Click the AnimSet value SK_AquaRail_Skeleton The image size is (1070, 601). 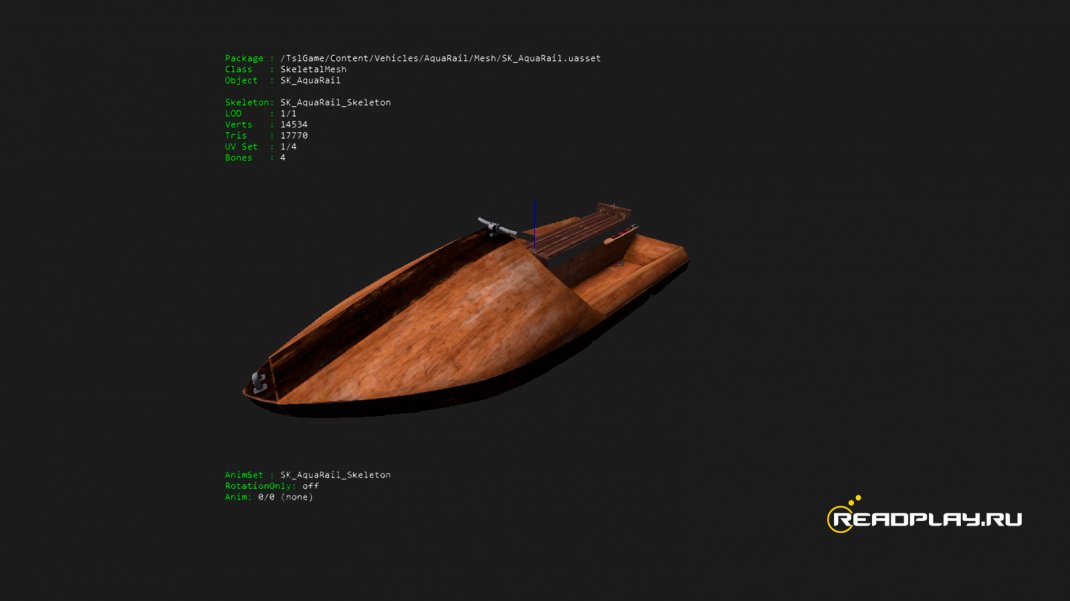coord(336,475)
